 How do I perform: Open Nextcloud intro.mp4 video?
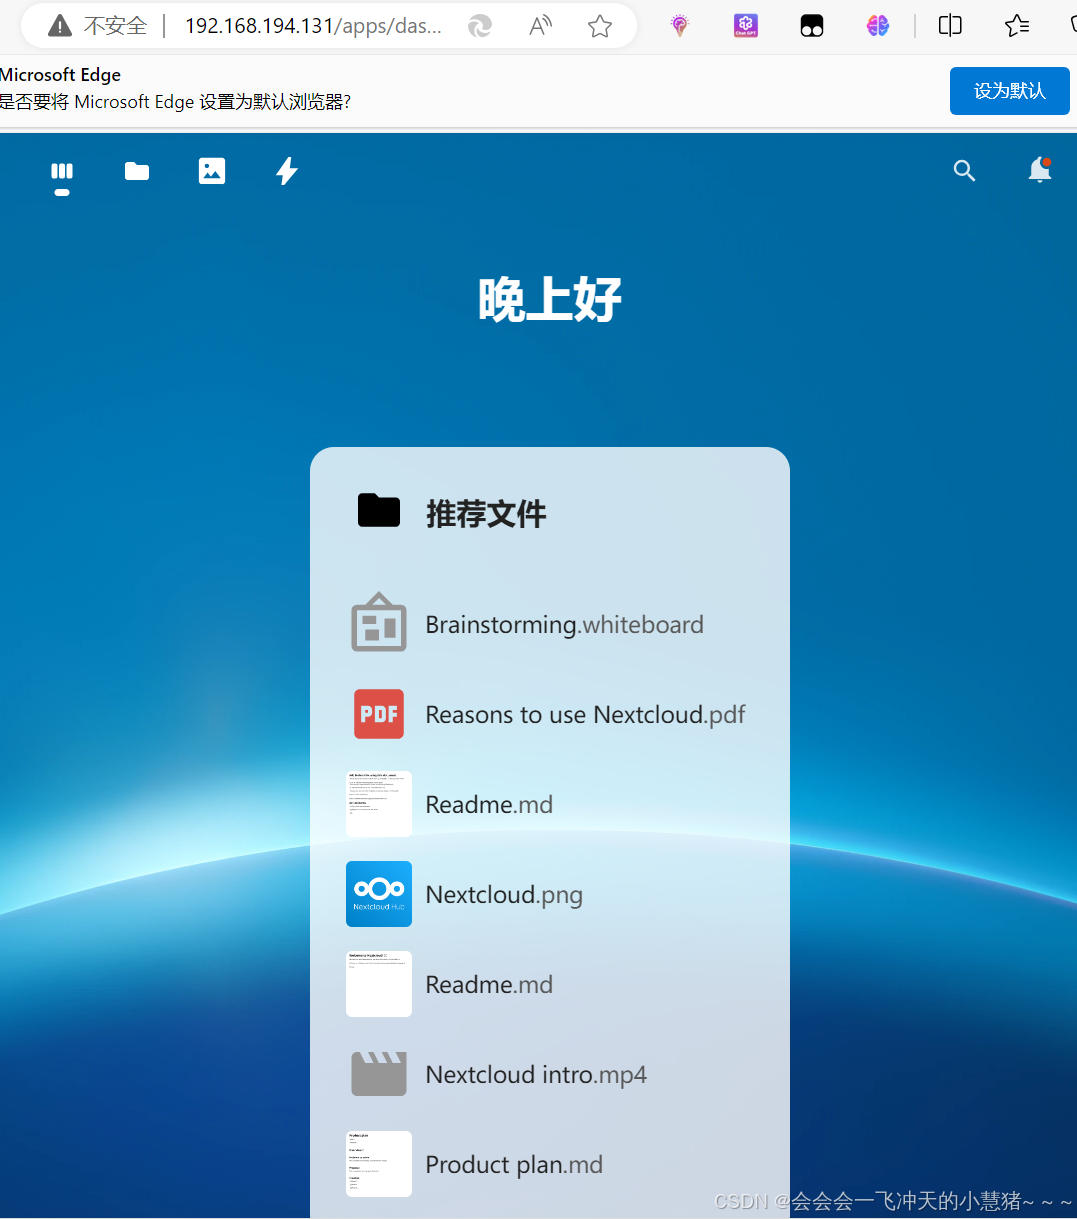tap(537, 1074)
